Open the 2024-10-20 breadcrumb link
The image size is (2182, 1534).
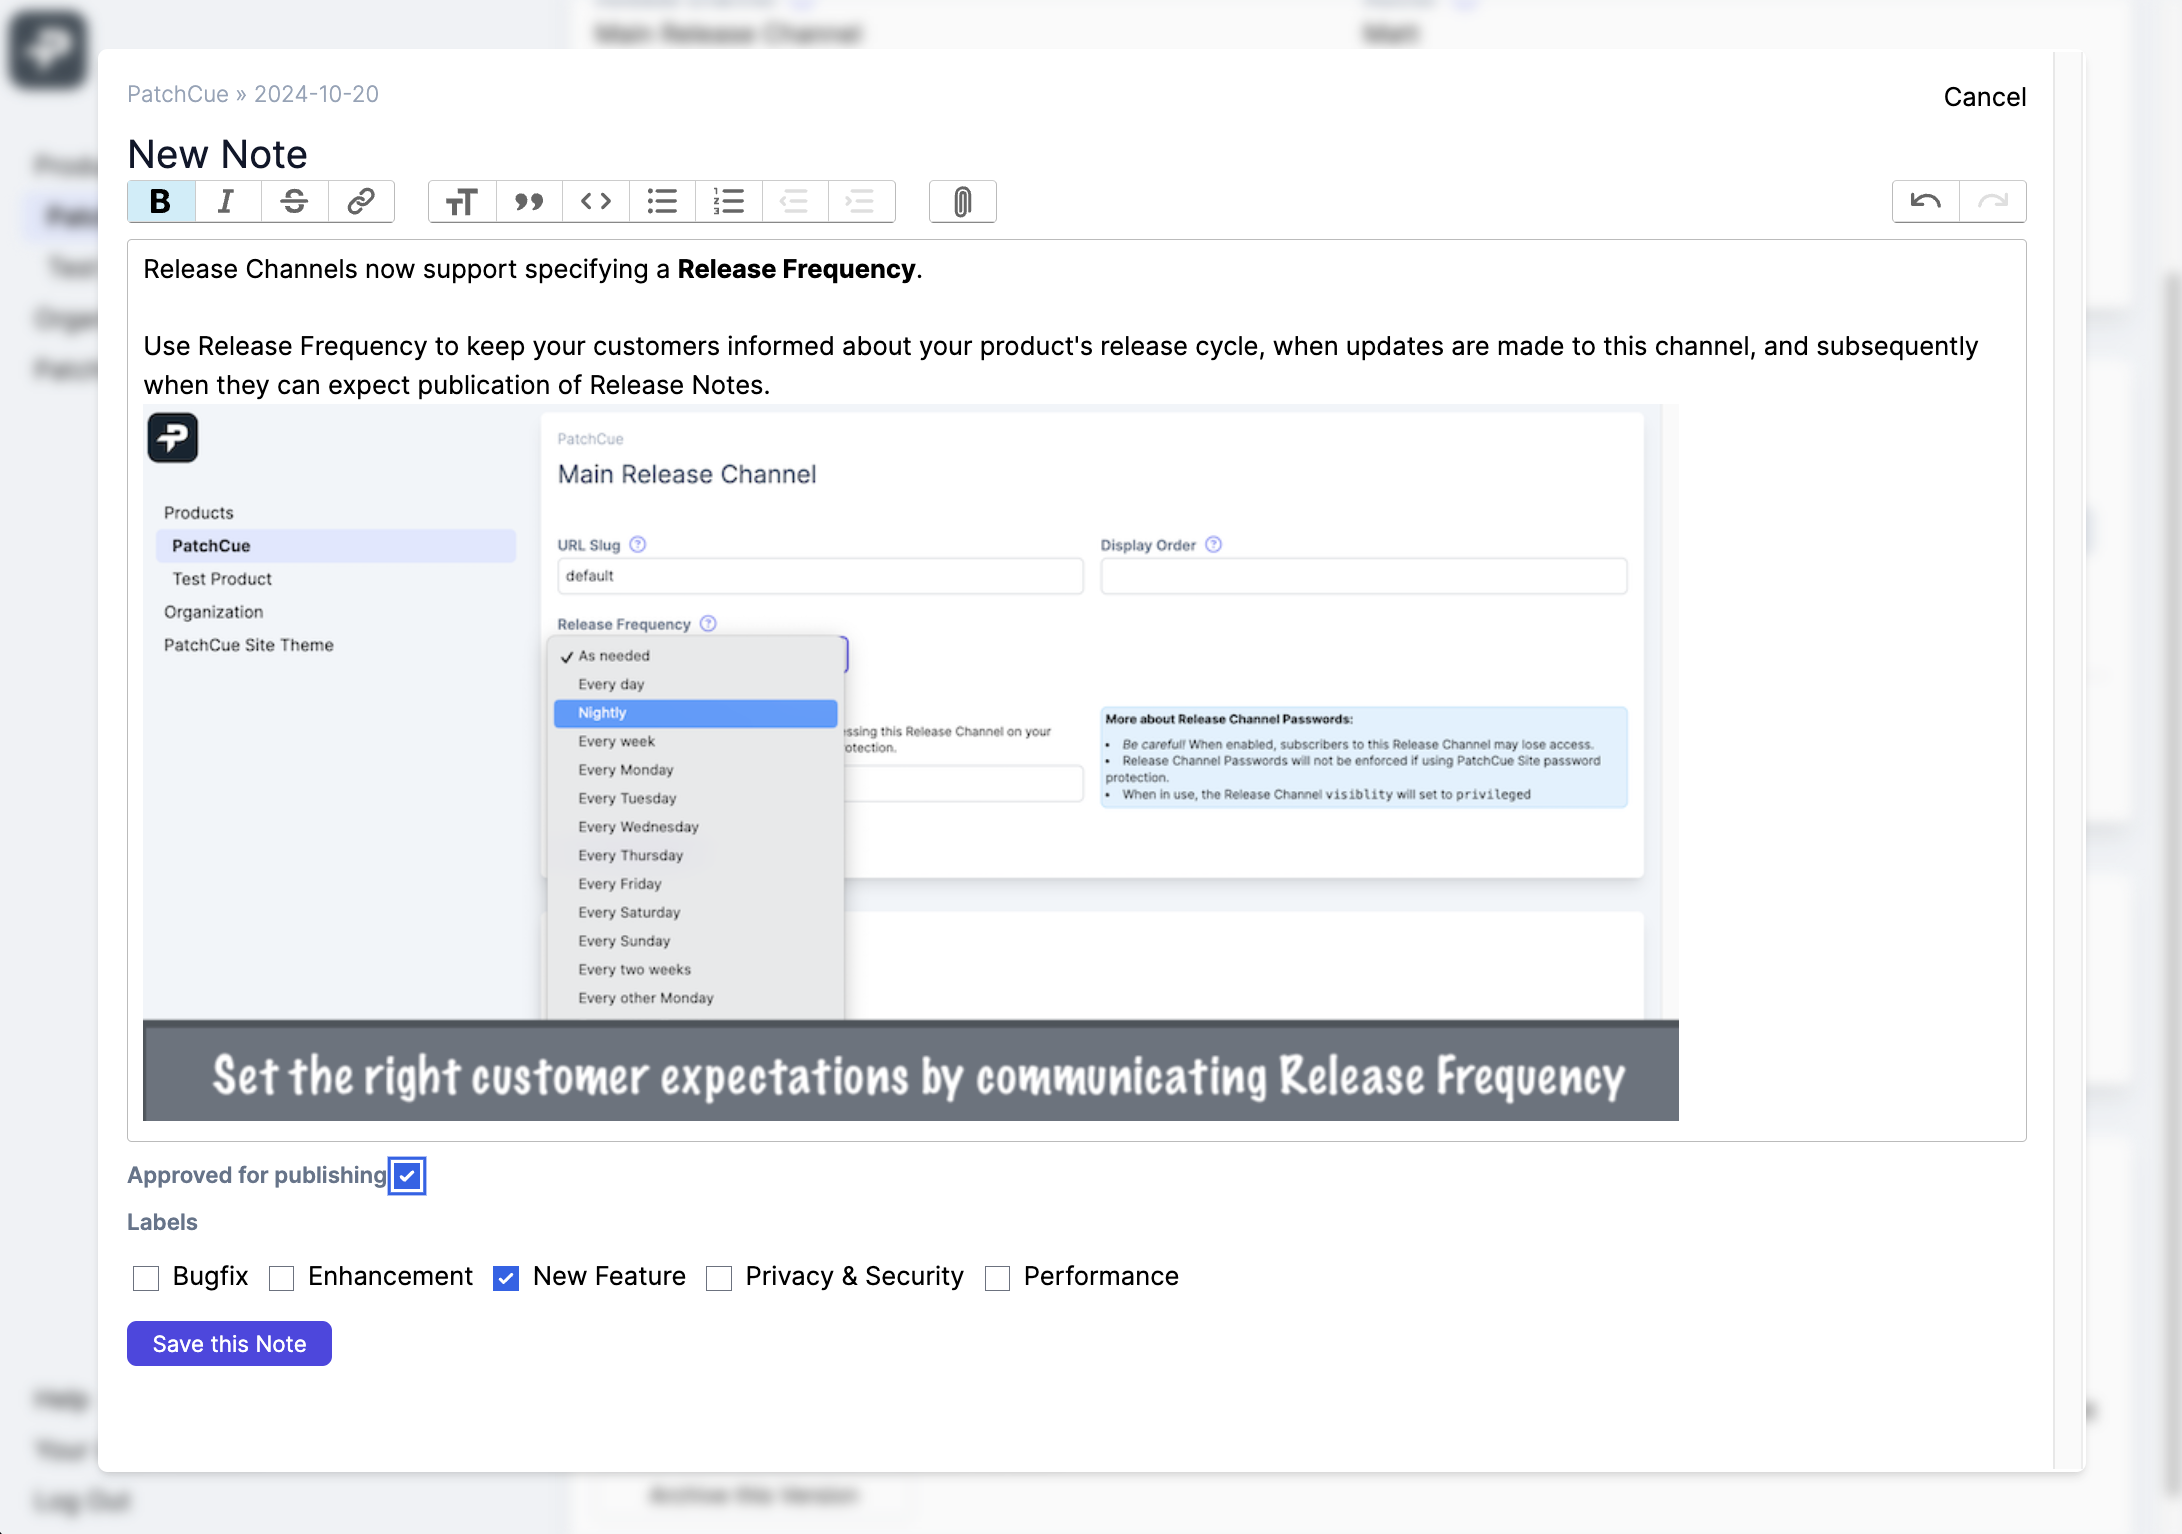(x=316, y=94)
